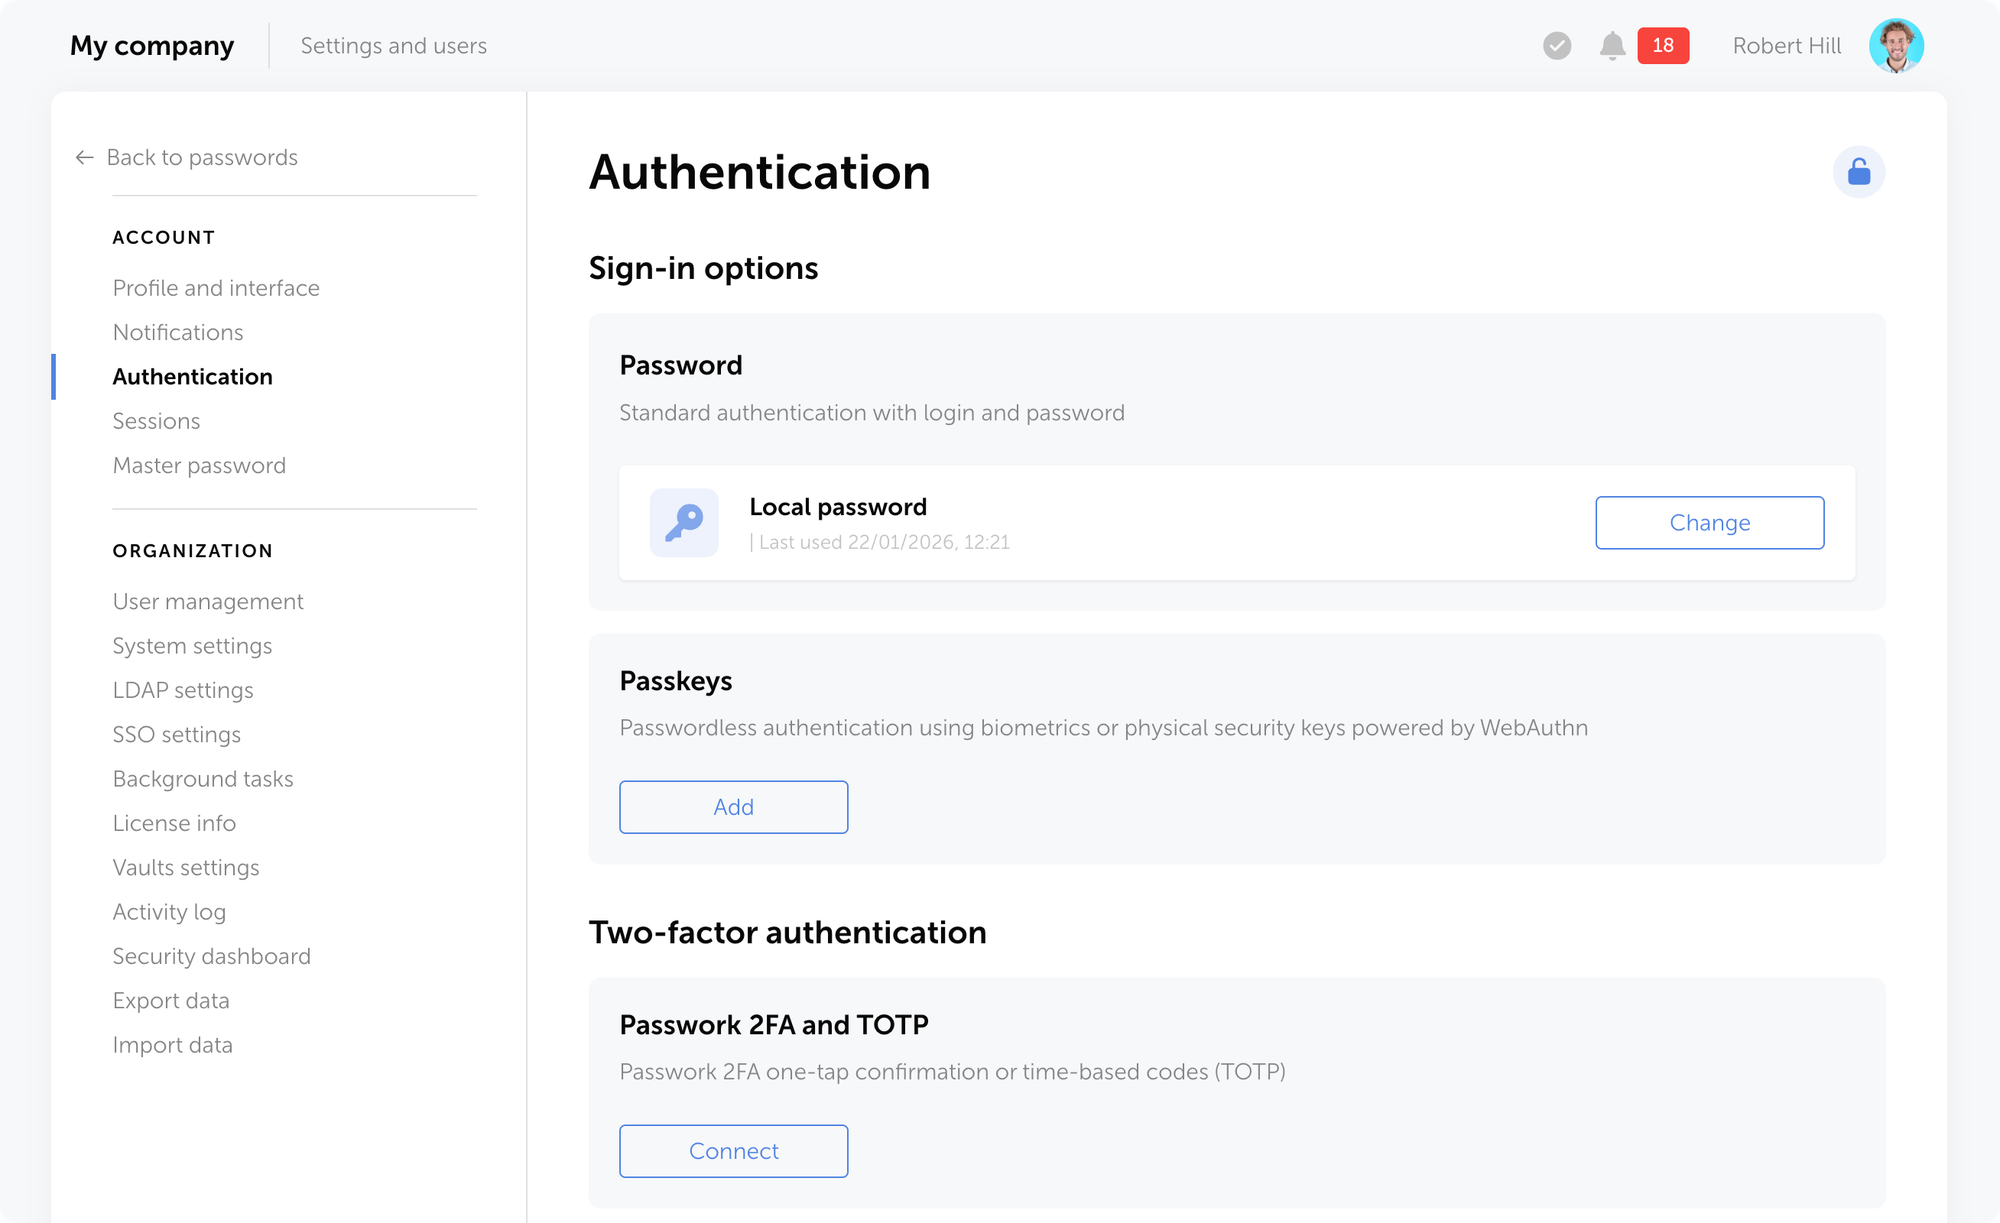Open Robert Hill's profile avatar
The width and height of the screenshot is (2000, 1223).
point(1896,46)
